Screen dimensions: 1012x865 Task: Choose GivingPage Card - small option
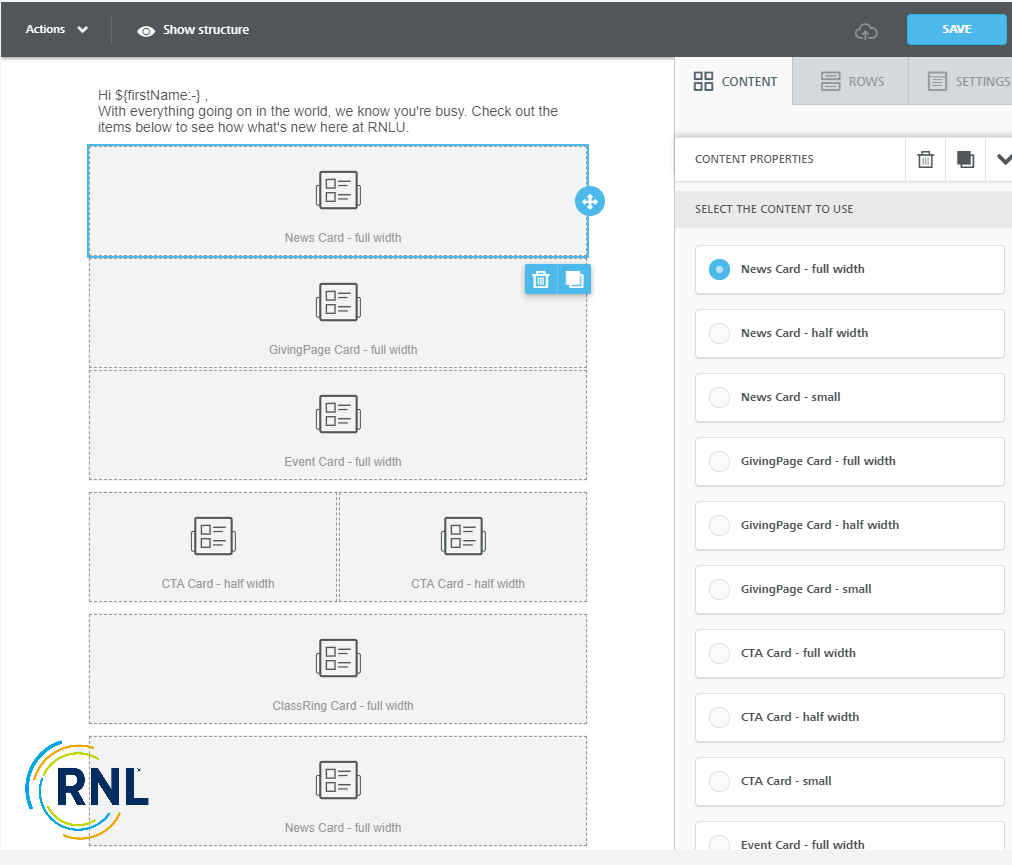[x=849, y=589]
